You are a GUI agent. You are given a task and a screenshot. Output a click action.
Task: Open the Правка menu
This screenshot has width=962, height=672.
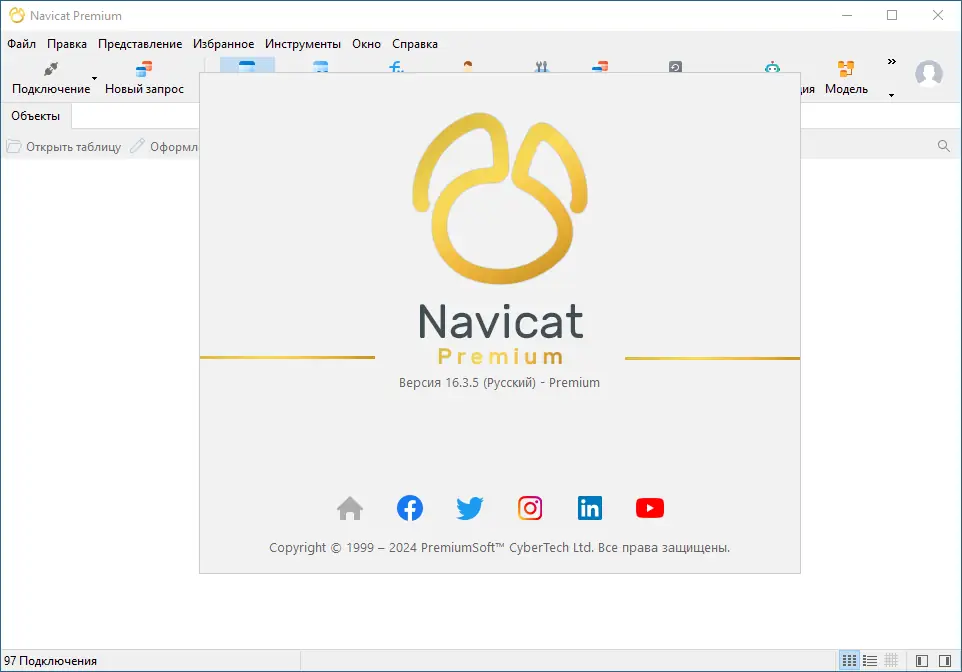[67, 44]
